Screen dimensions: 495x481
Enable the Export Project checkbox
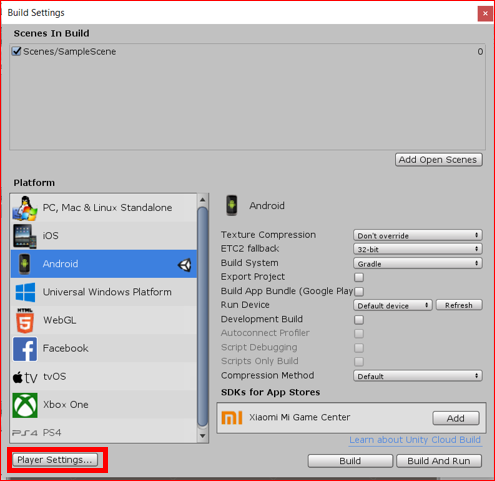point(359,277)
